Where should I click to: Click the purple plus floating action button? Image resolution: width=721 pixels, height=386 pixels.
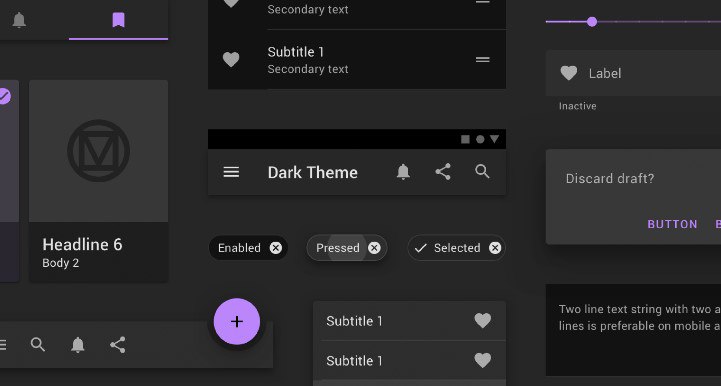237,322
